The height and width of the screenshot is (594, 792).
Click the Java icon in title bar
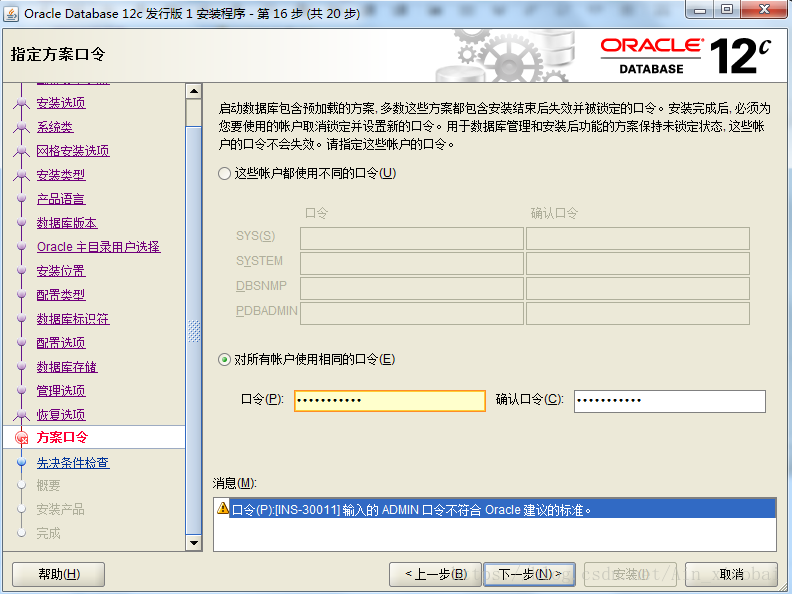(11, 13)
